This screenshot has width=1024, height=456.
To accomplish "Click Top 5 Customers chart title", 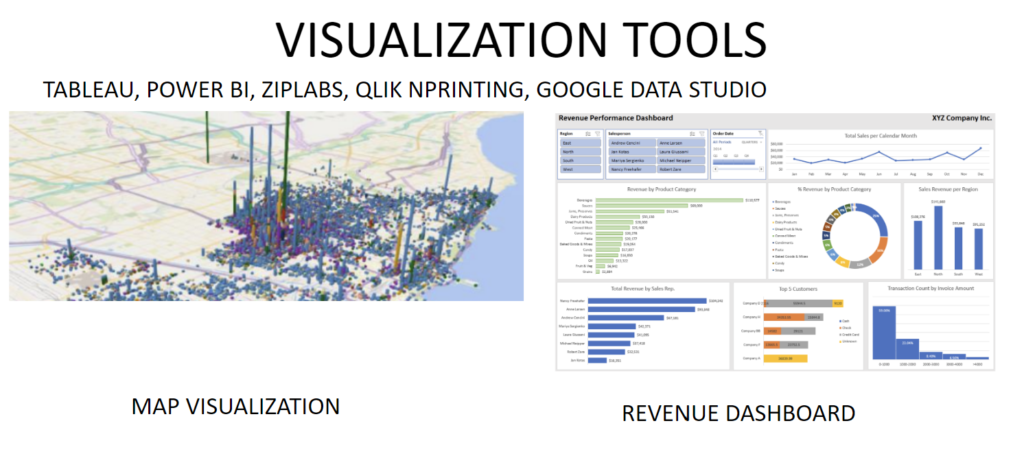I will 796,288.
